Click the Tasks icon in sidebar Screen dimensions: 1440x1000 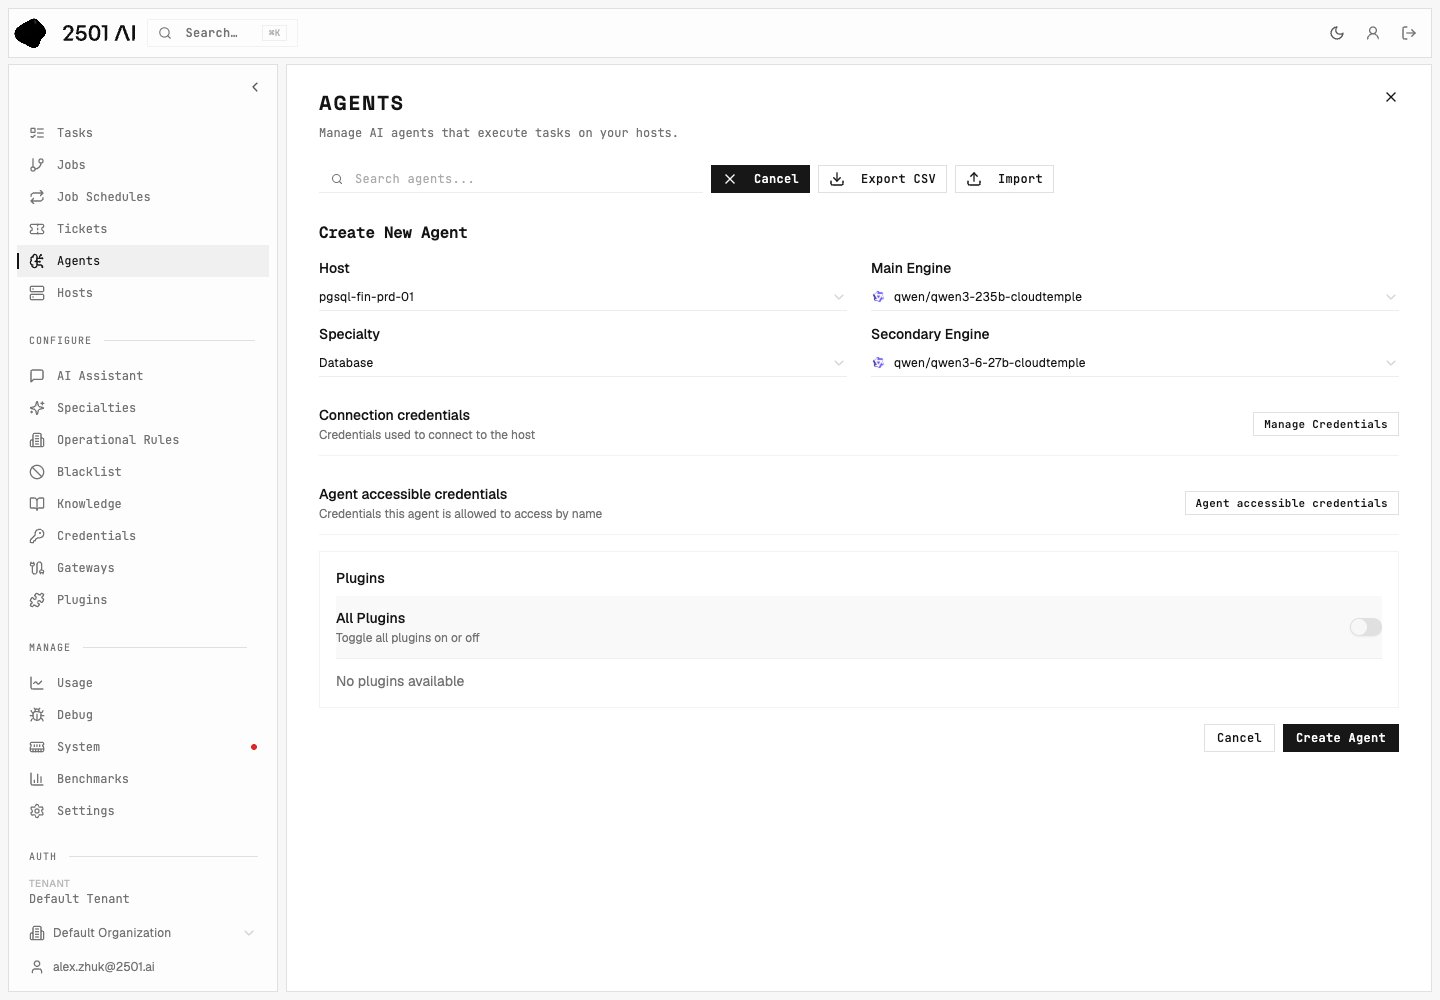point(37,133)
